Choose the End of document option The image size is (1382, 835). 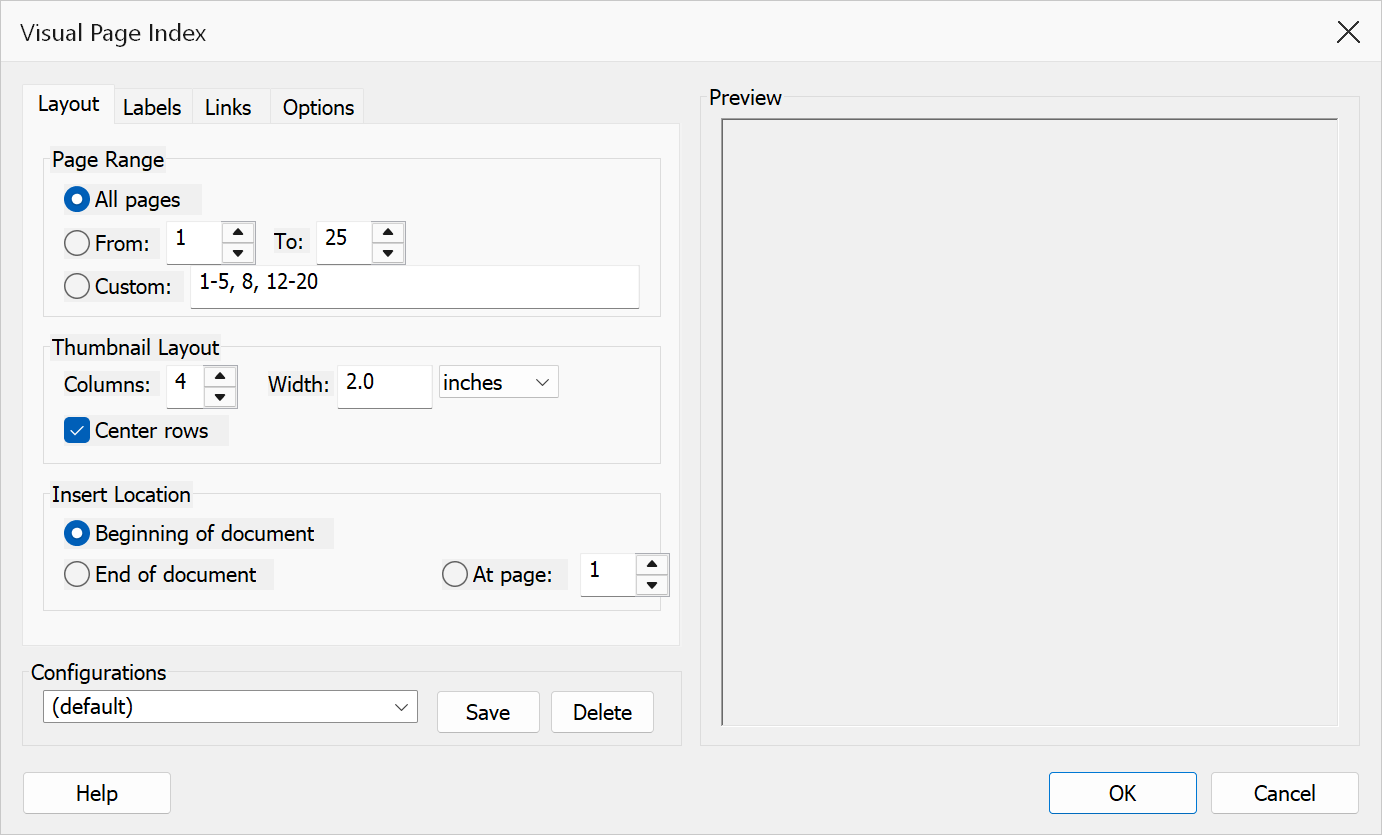click(77, 574)
